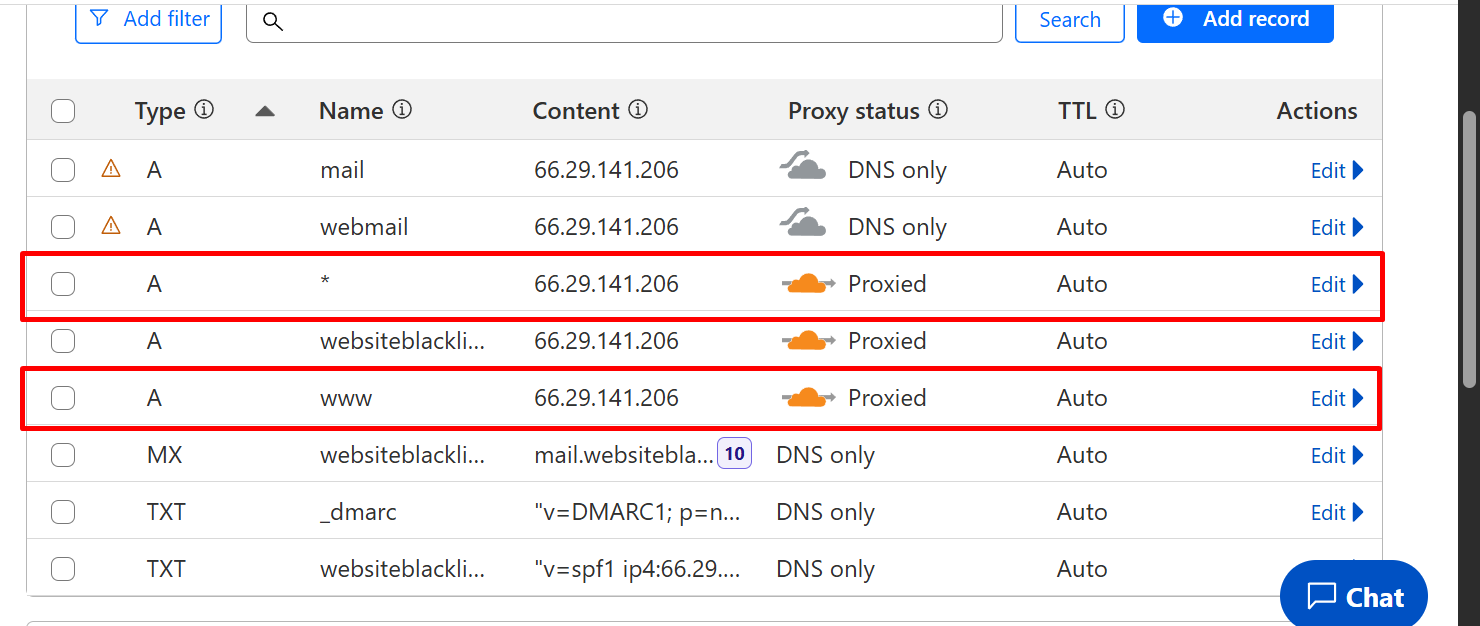Check the mail A record checkbox
Screen dimensions: 1480x626
tap(63, 170)
